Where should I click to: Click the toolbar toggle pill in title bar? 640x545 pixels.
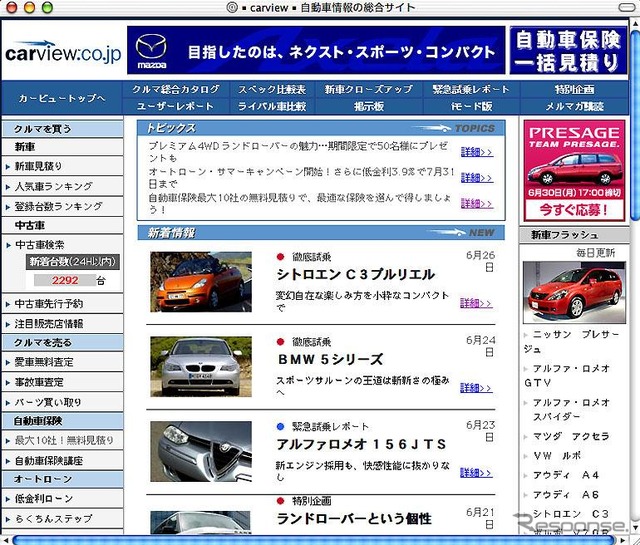627,7
